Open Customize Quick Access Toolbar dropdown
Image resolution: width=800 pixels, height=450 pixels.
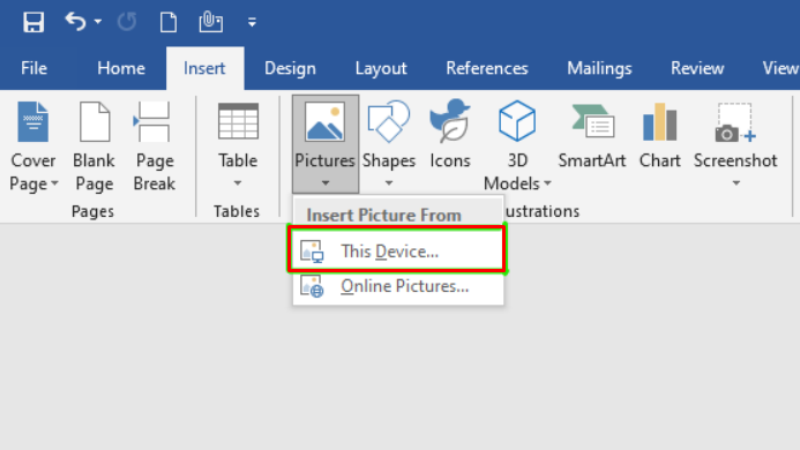tap(252, 22)
